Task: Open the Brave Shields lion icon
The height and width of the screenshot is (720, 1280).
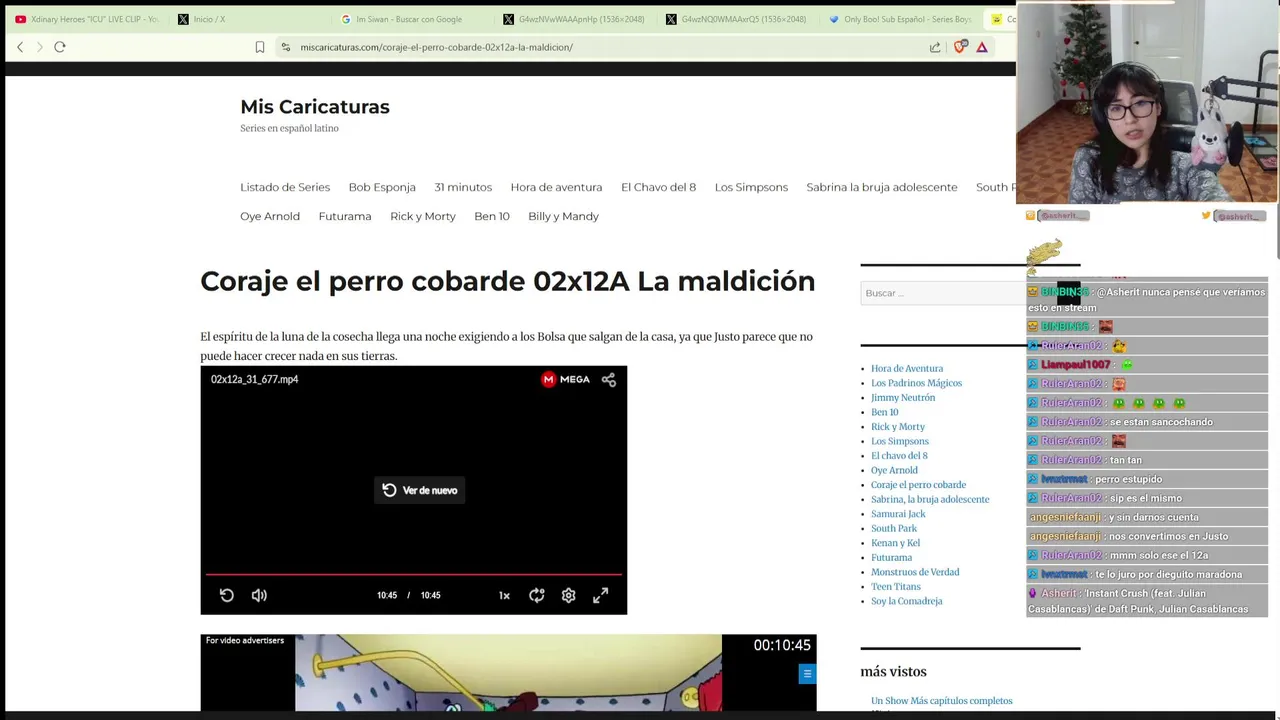Action: pos(960,47)
